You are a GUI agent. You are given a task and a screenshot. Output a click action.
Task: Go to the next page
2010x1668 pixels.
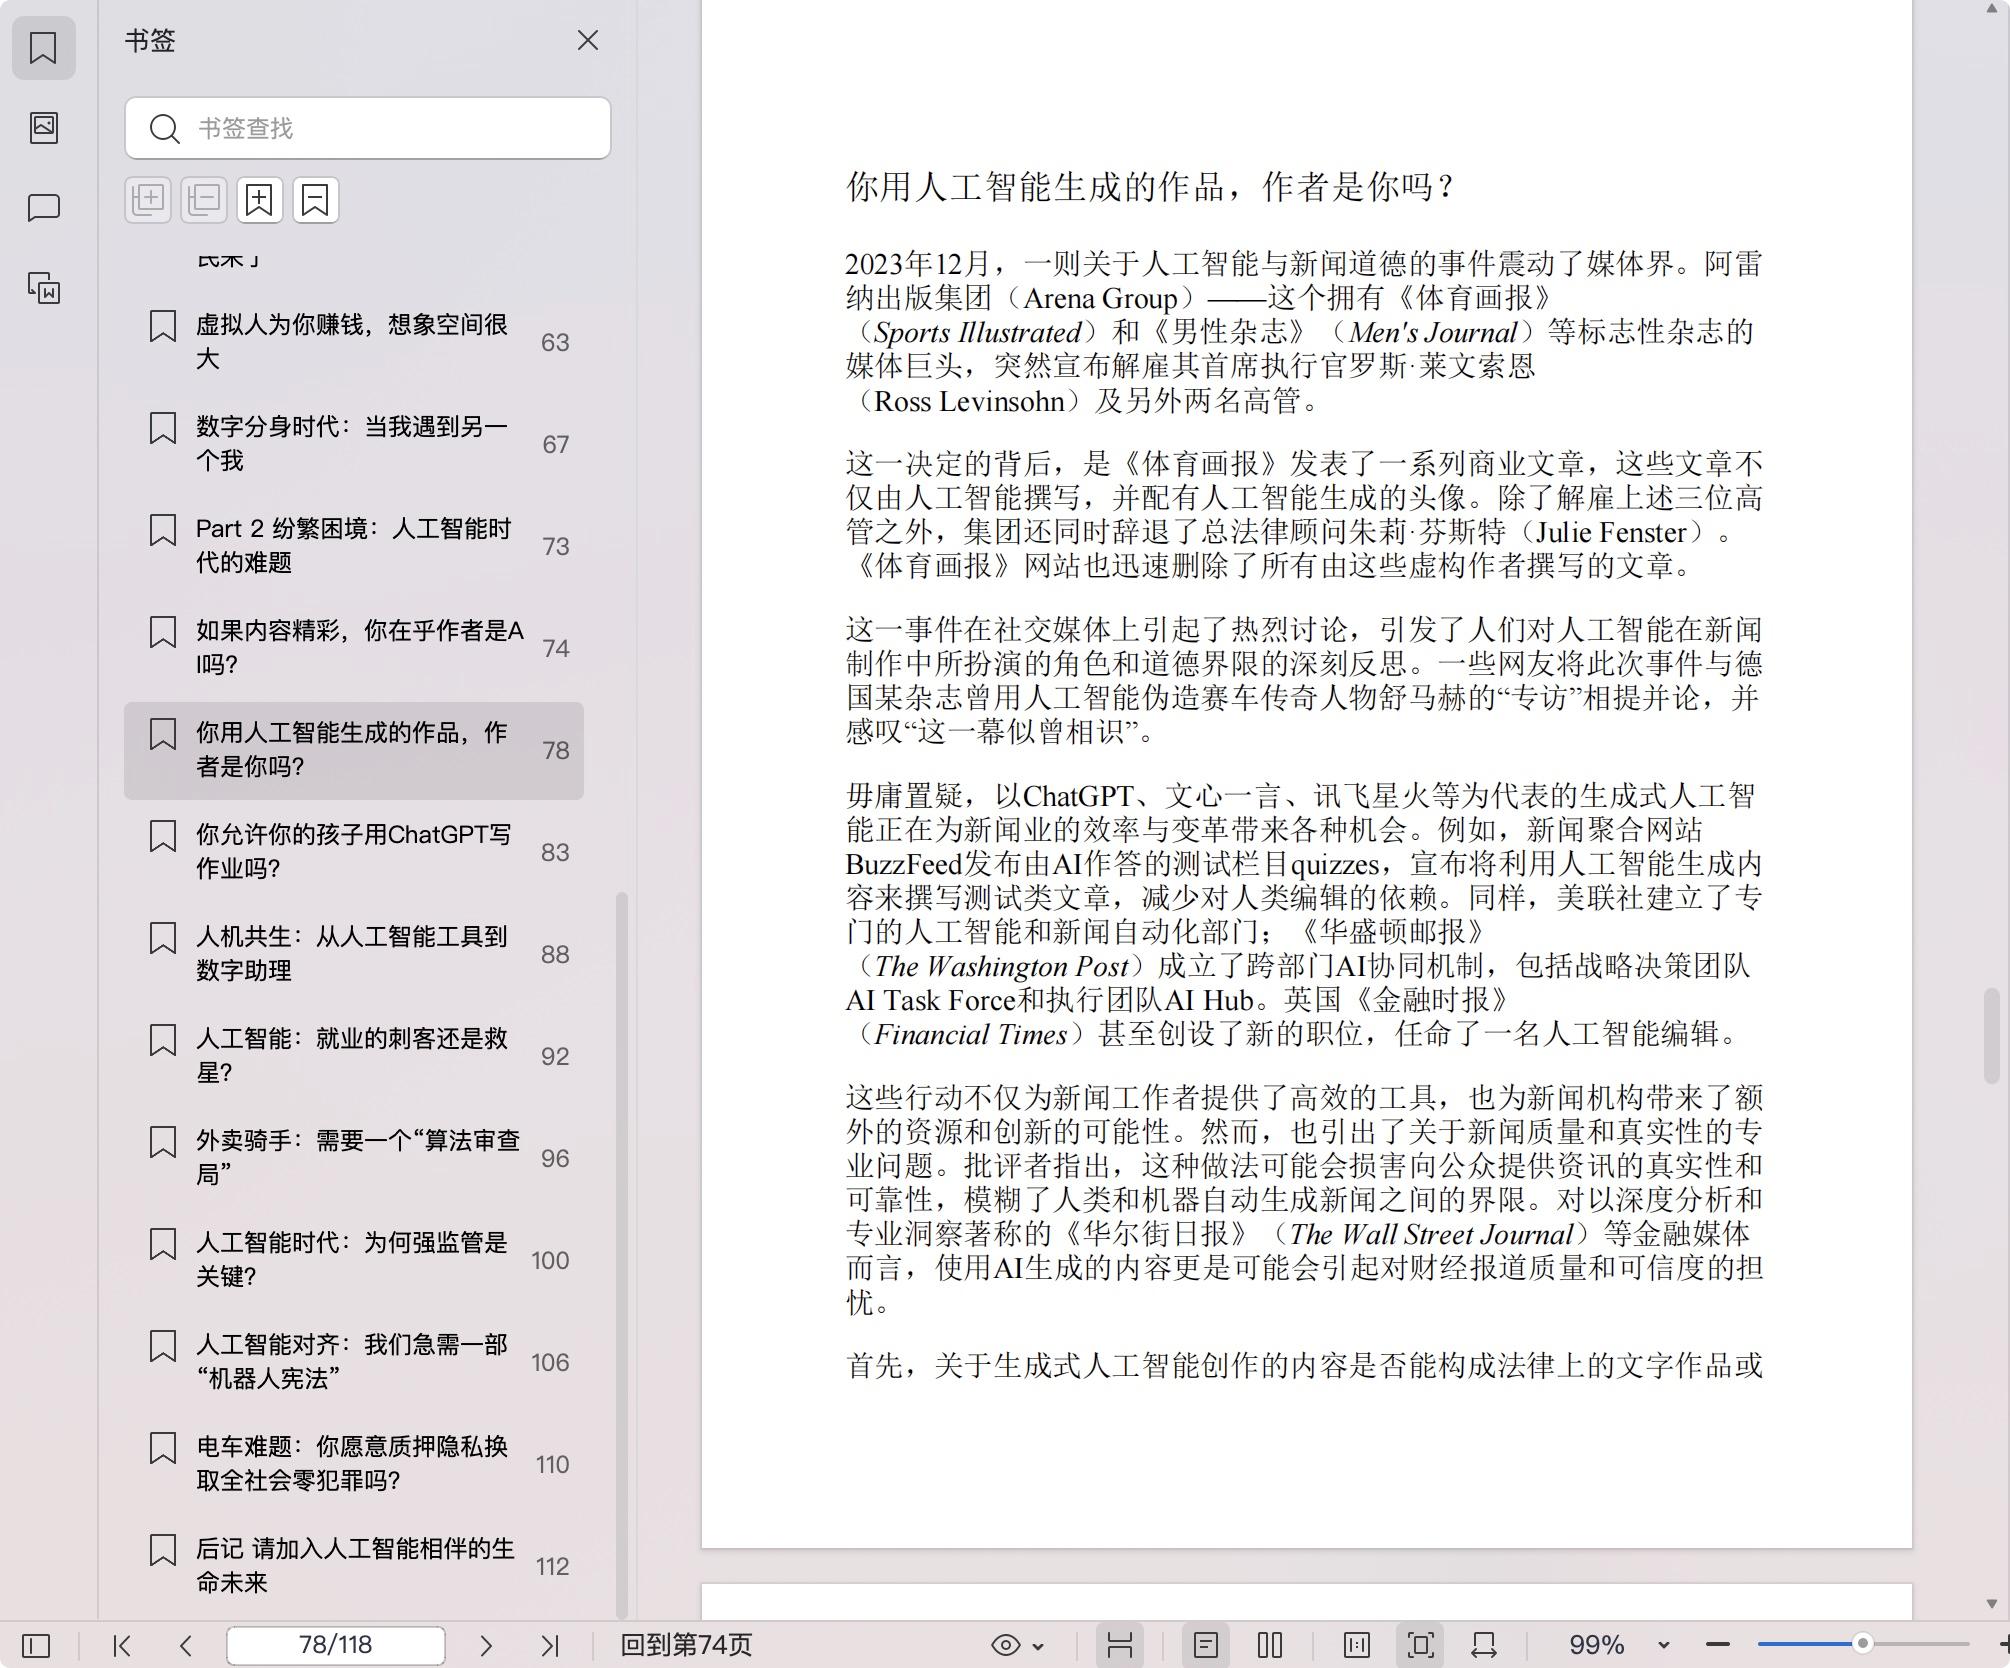pos(486,1645)
